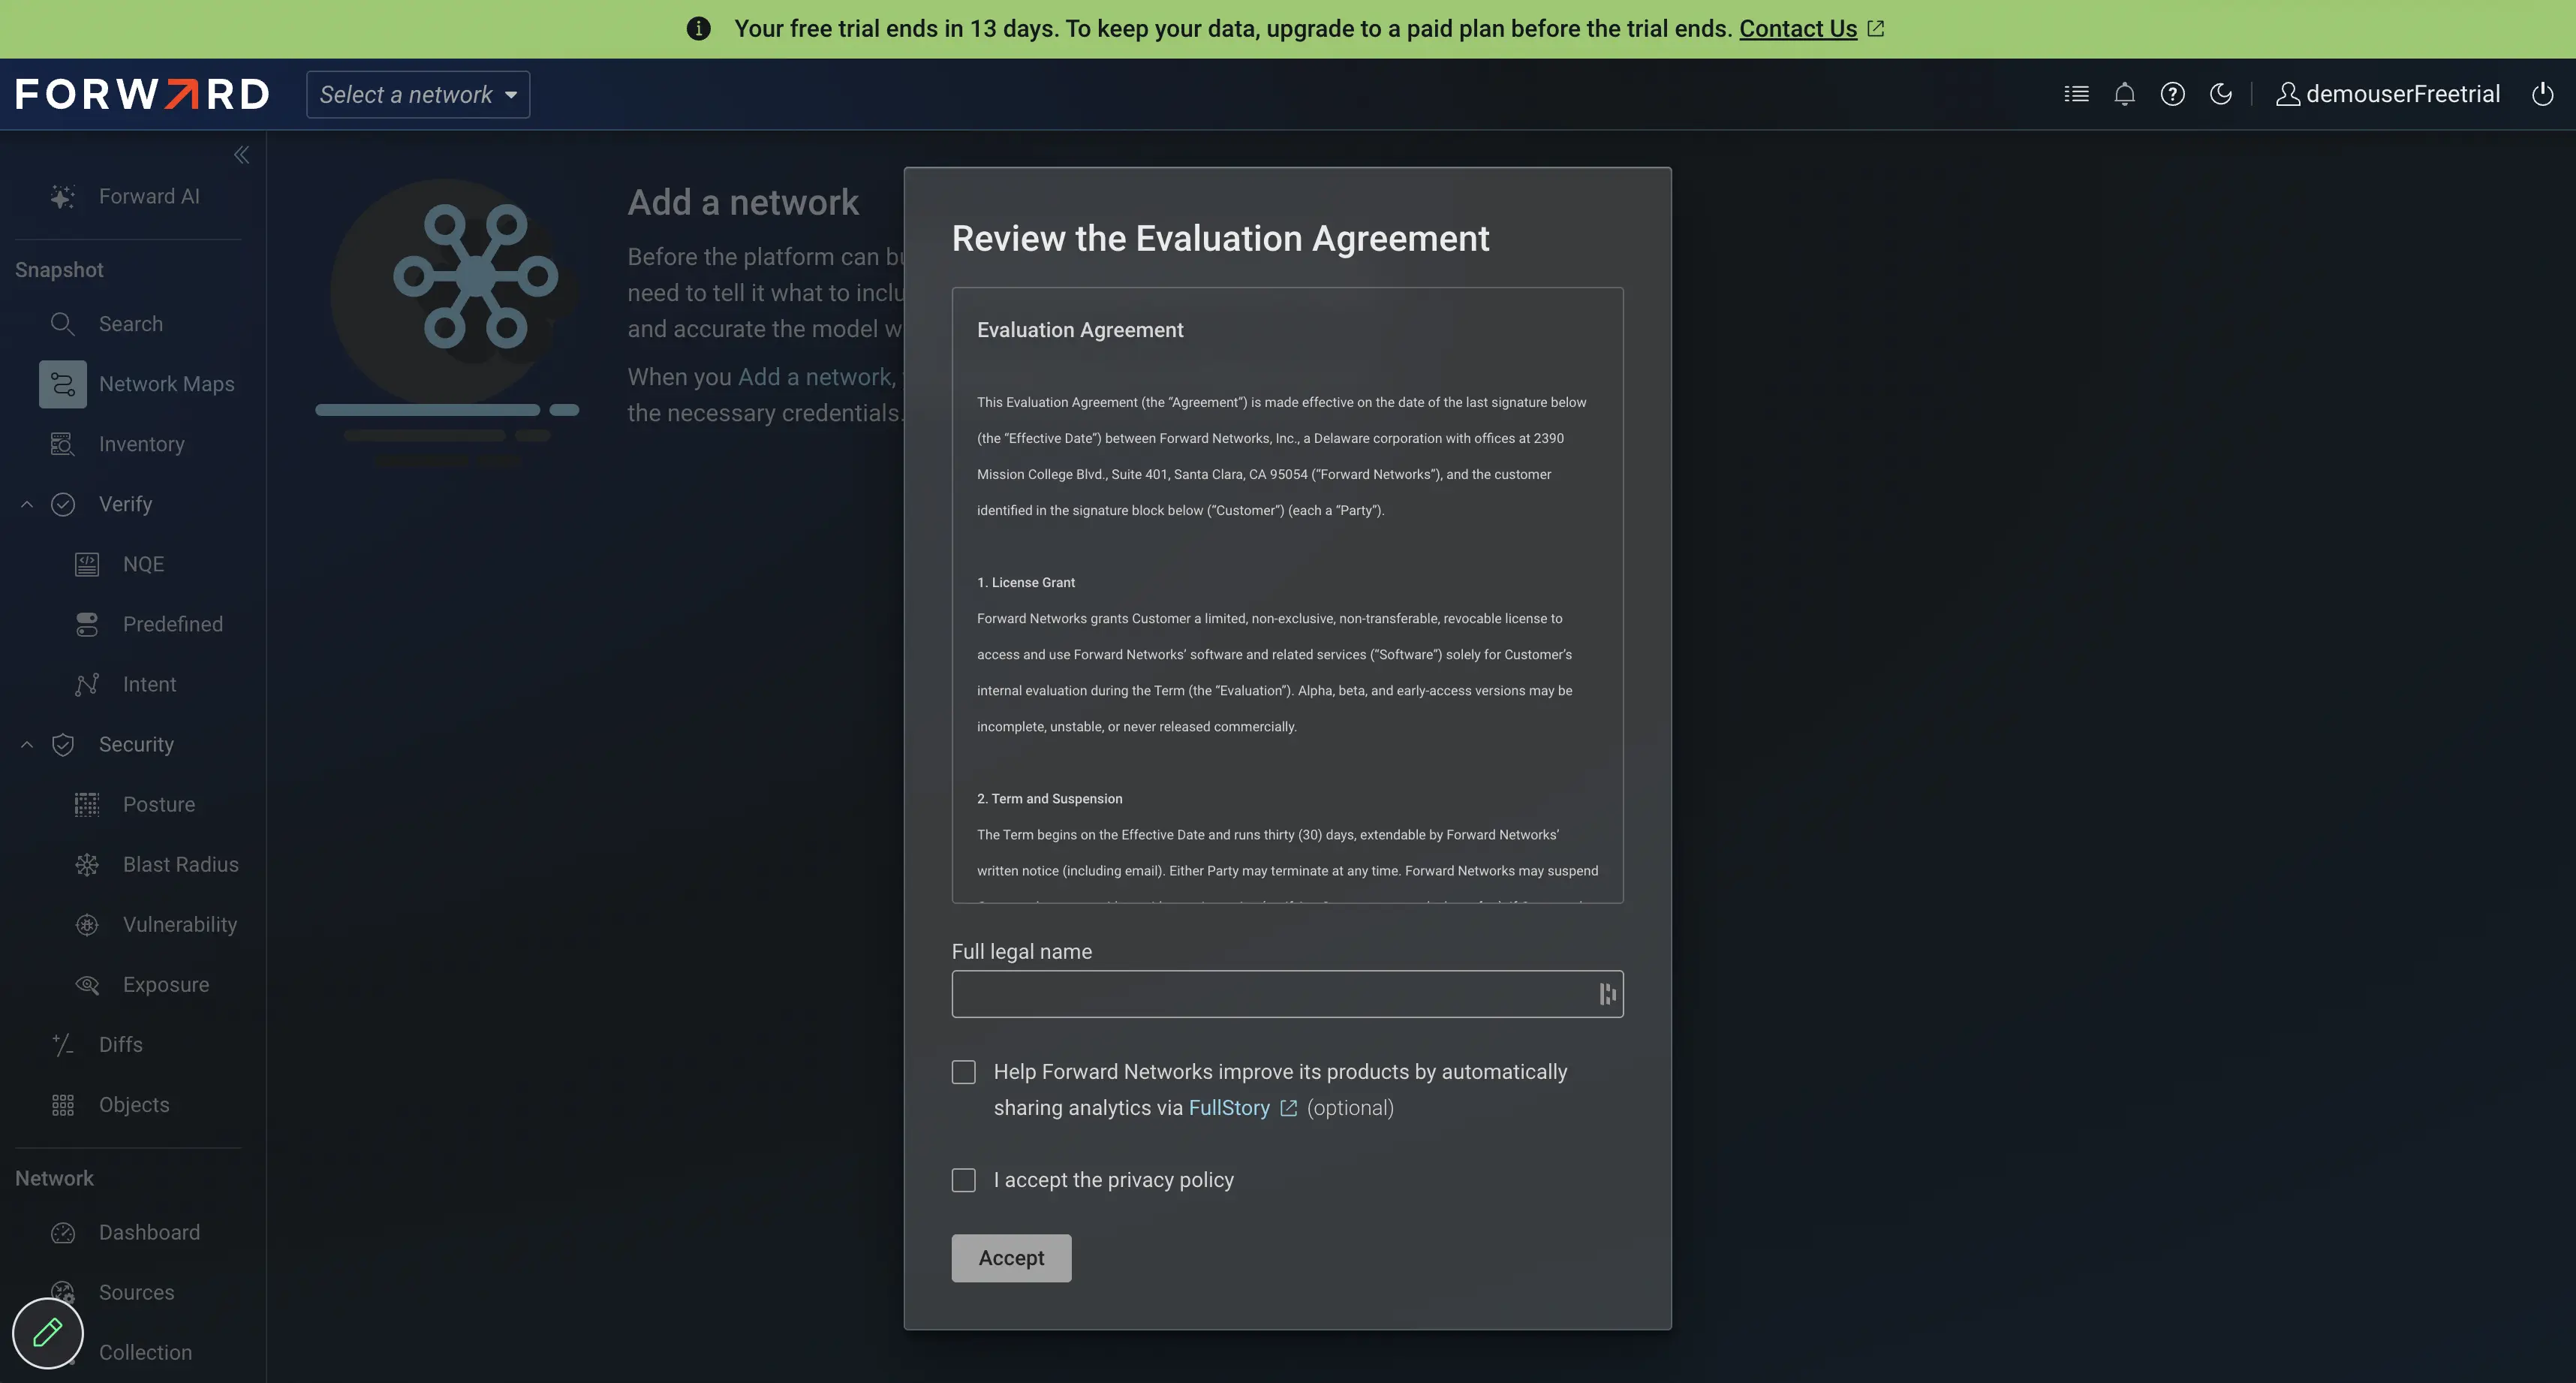2576x1383 pixels.
Task: Go to Search in the sidebar
Action: pos(131,324)
